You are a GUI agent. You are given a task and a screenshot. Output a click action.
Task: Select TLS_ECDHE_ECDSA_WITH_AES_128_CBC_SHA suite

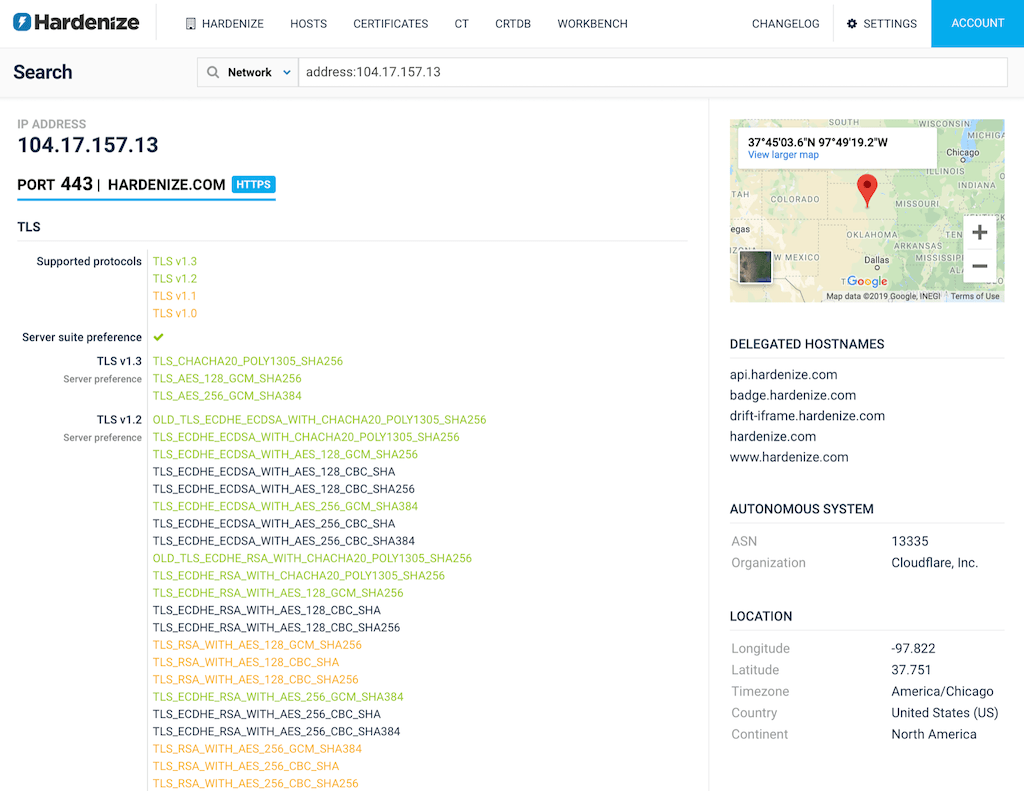point(274,472)
